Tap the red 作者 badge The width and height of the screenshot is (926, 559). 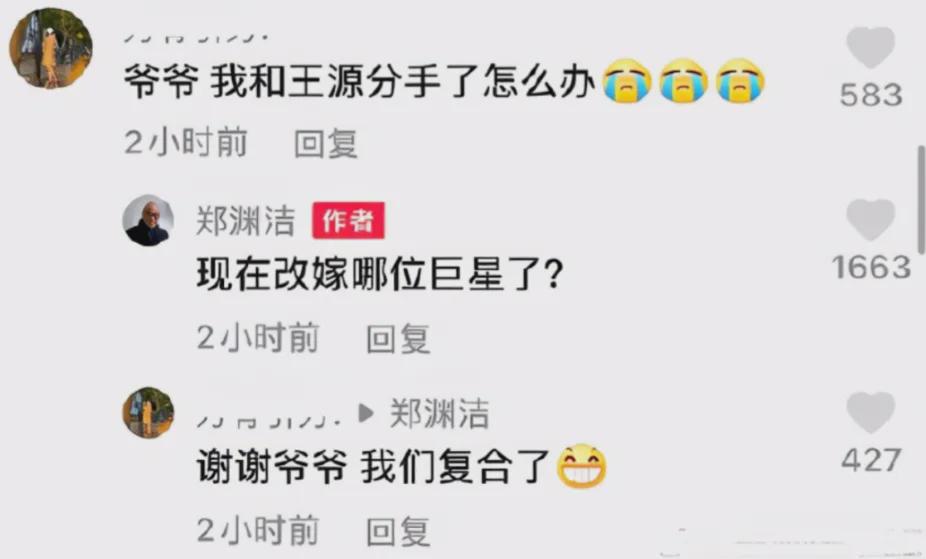tap(348, 220)
